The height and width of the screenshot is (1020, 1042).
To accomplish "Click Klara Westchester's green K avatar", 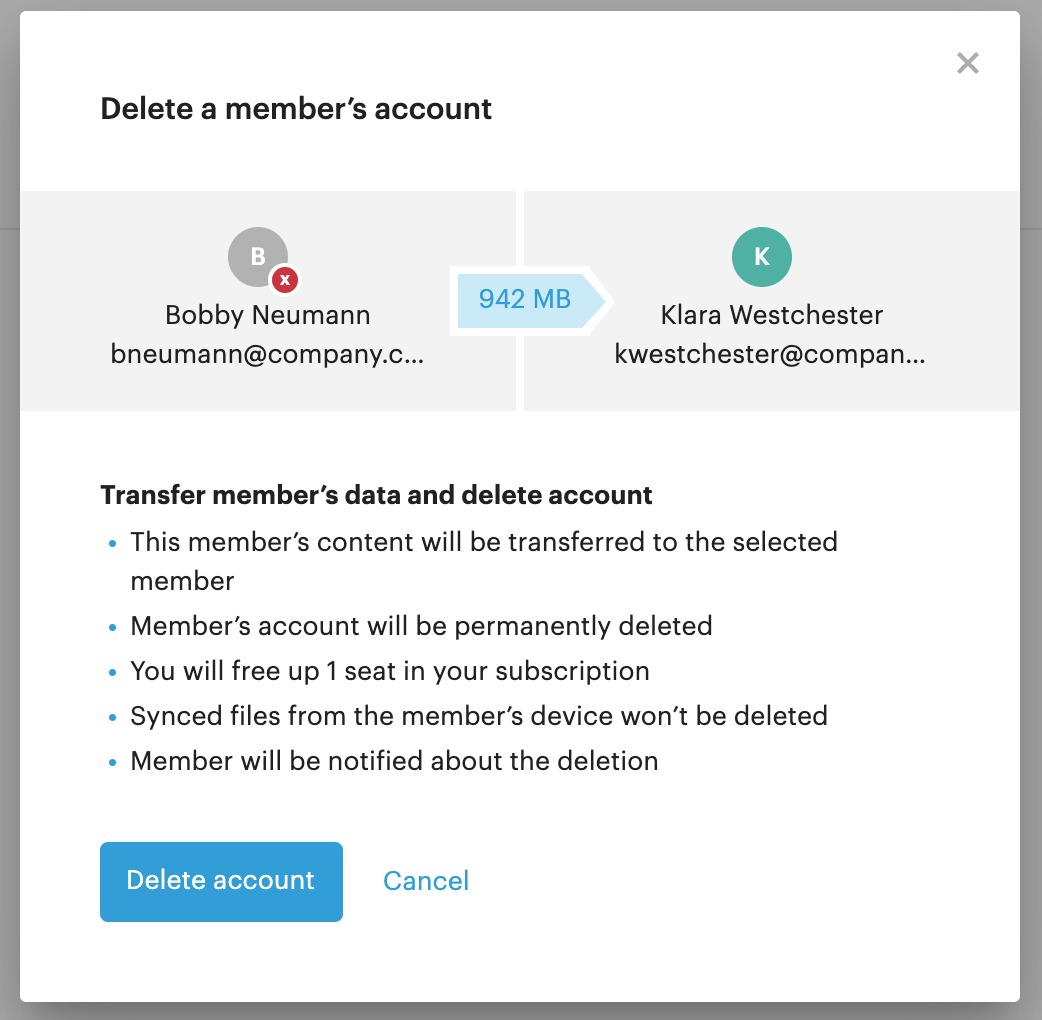I will (762, 256).
